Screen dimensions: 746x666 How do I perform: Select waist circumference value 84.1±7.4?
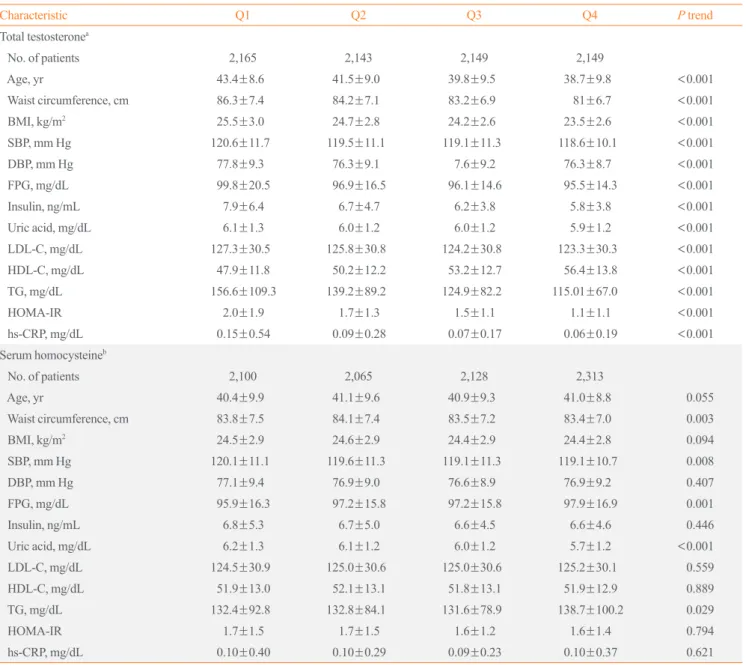click(x=356, y=419)
